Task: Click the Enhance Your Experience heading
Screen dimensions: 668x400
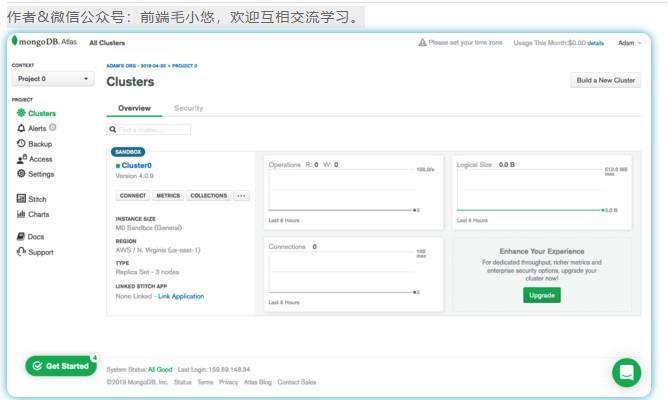Action: (x=542, y=251)
